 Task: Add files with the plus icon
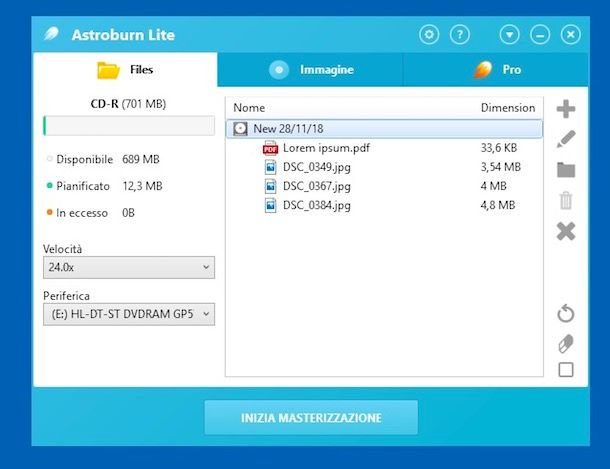point(566,108)
